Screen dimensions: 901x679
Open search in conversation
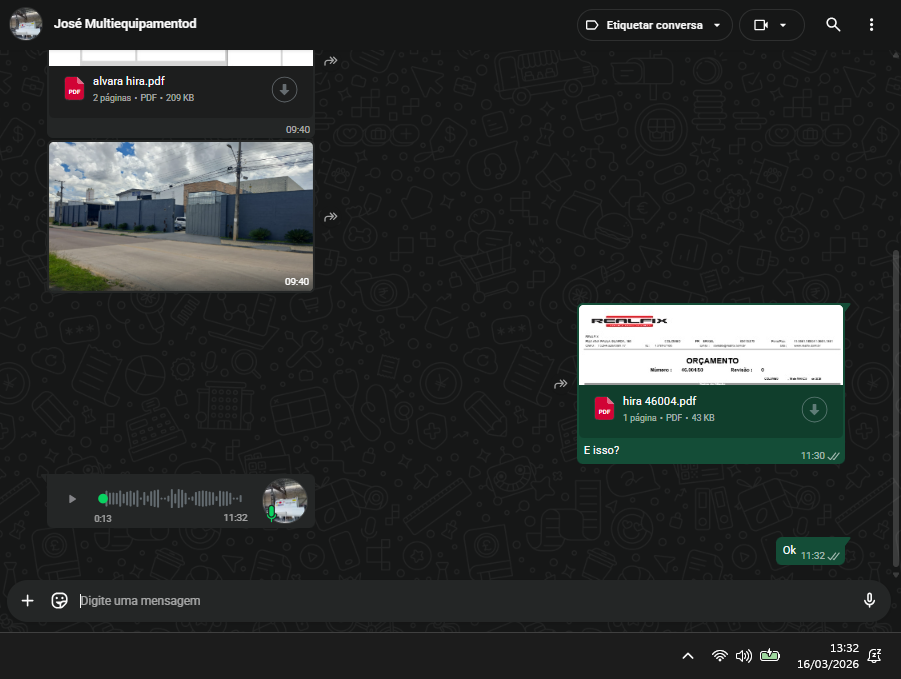pyautogui.click(x=833, y=25)
